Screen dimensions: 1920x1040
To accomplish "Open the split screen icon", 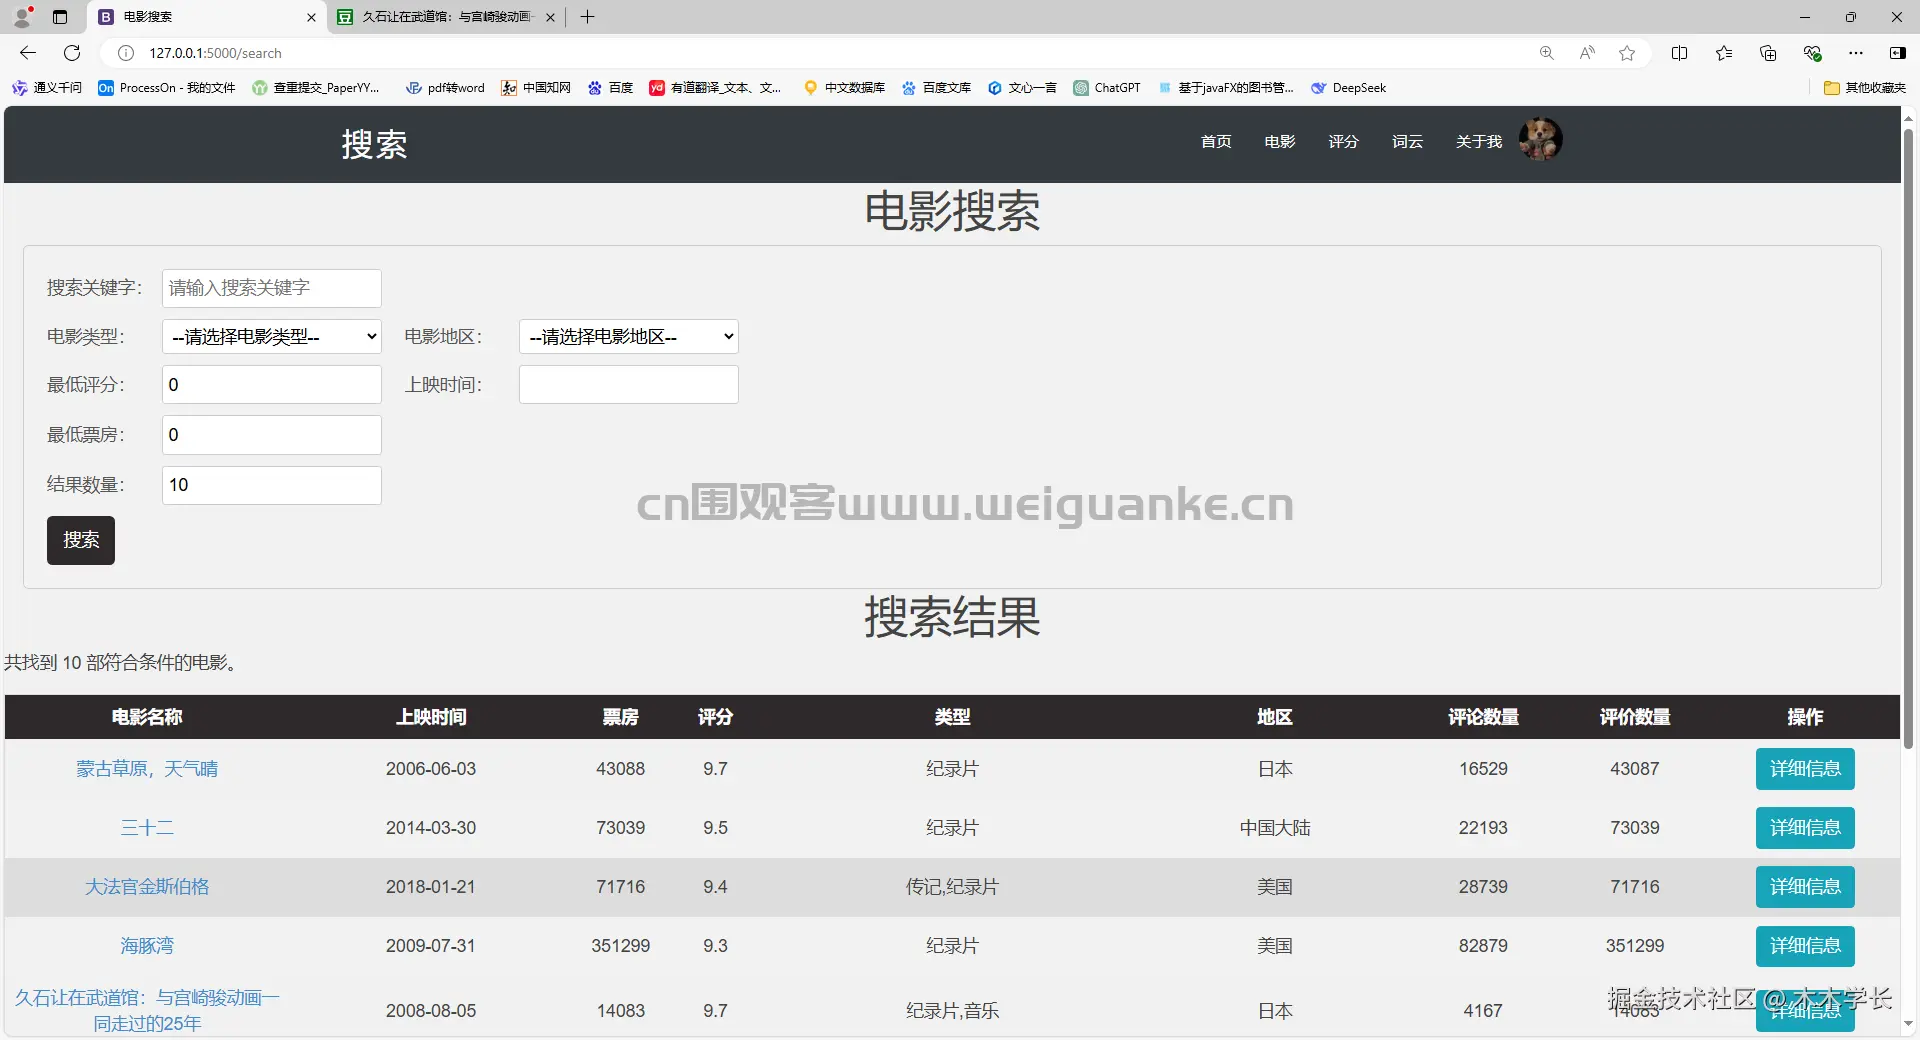I will 1680,53.
